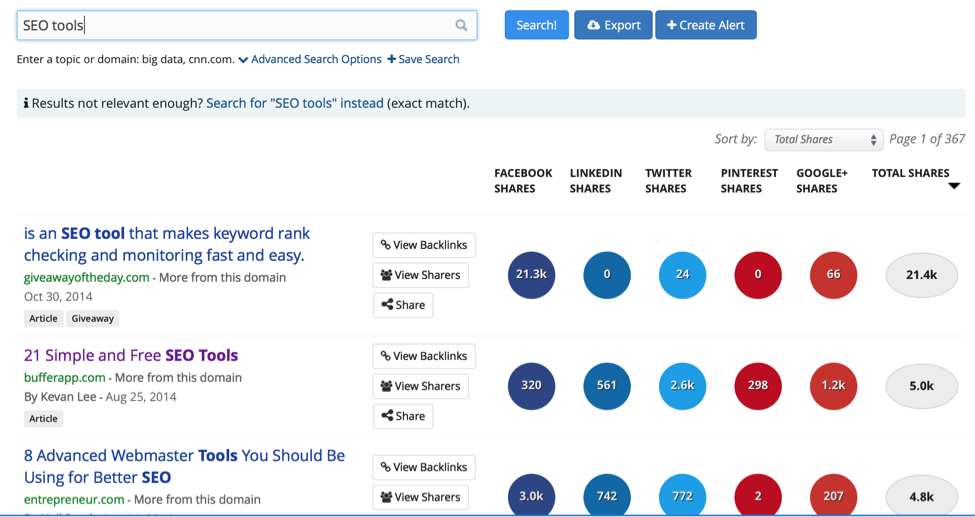
Task: Click the Export cloud download button
Action: coord(613,25)
